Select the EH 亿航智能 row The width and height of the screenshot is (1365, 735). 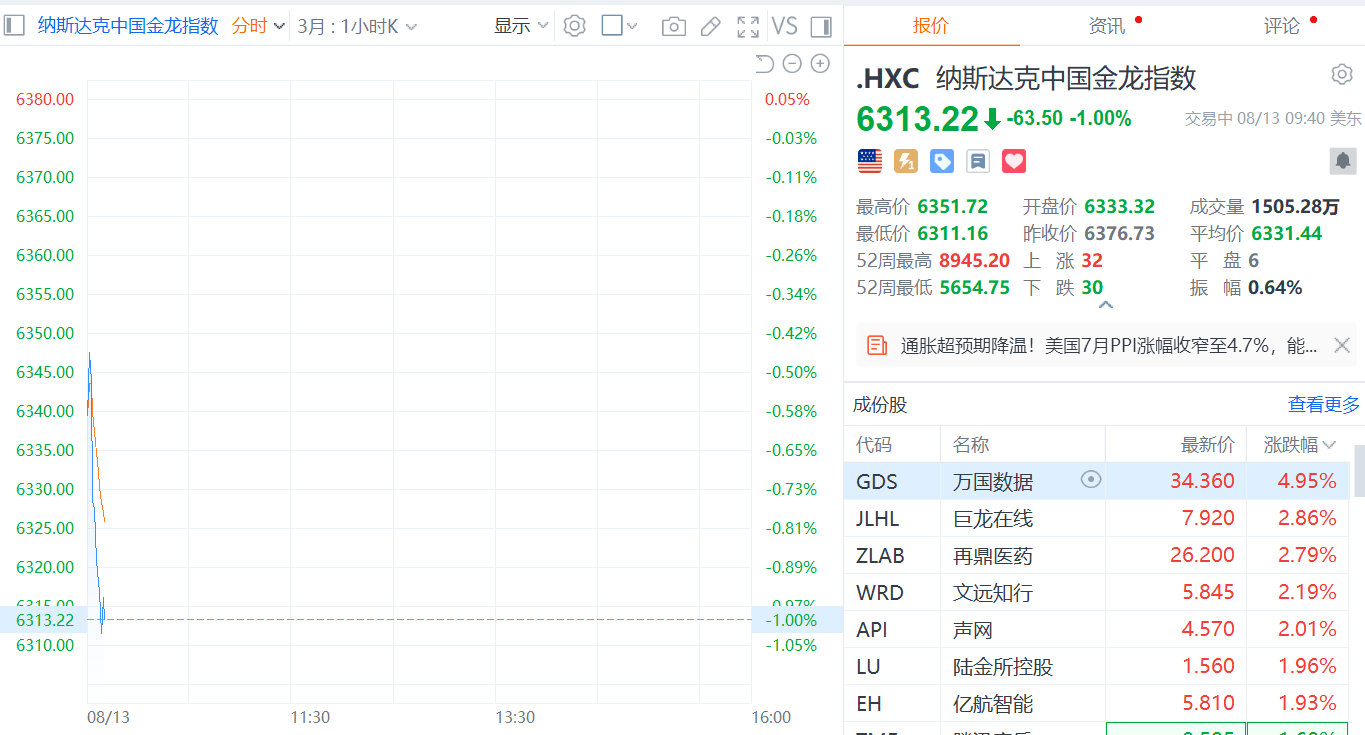click(1096, 703)
